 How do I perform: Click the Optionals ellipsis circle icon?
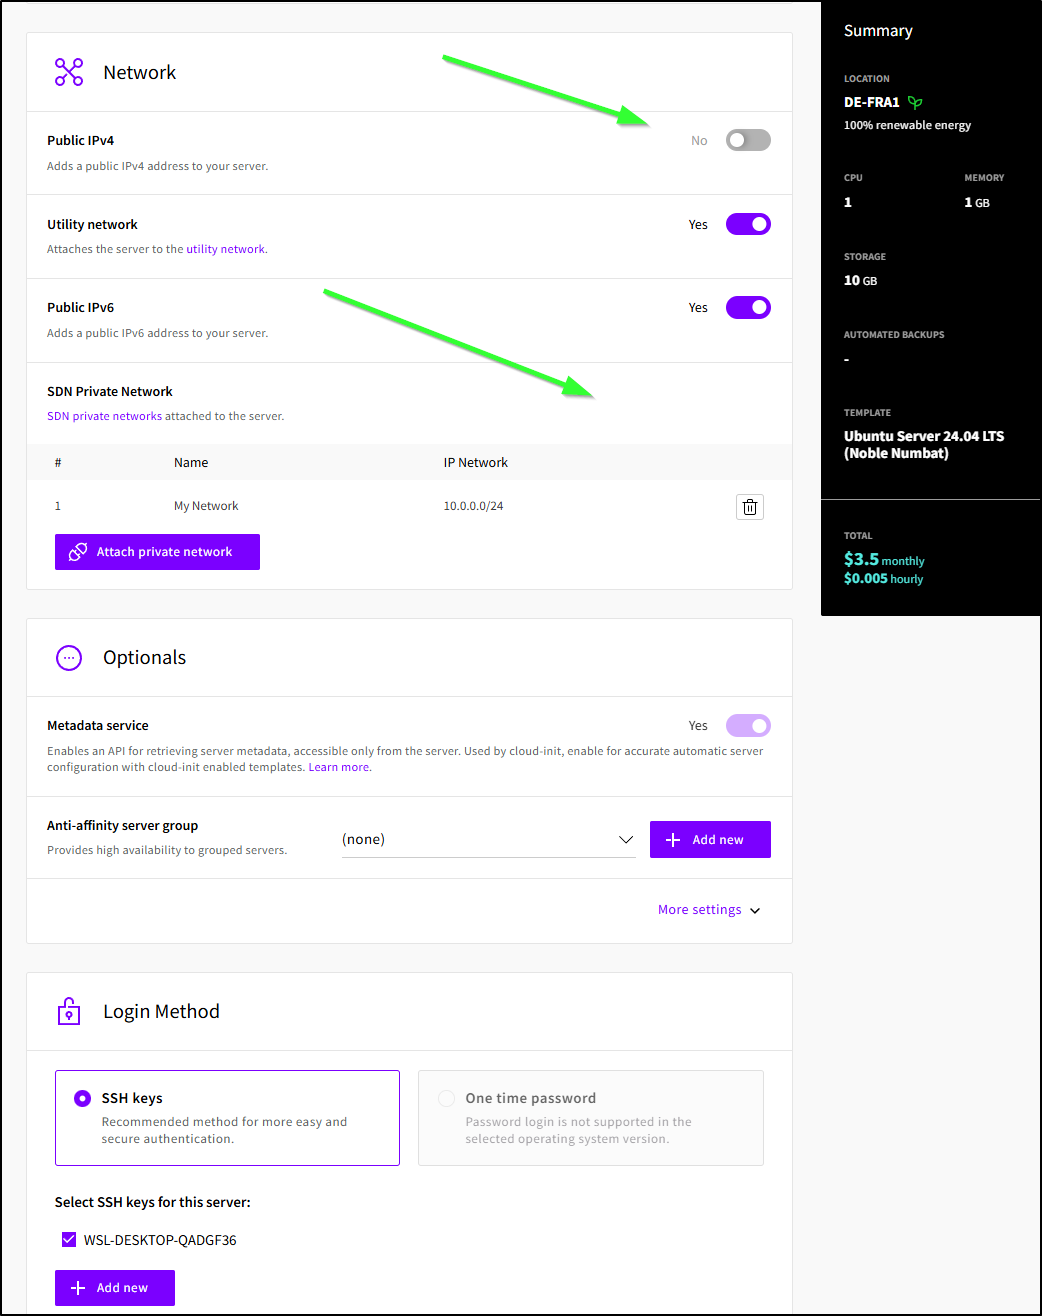pos(69,658)
